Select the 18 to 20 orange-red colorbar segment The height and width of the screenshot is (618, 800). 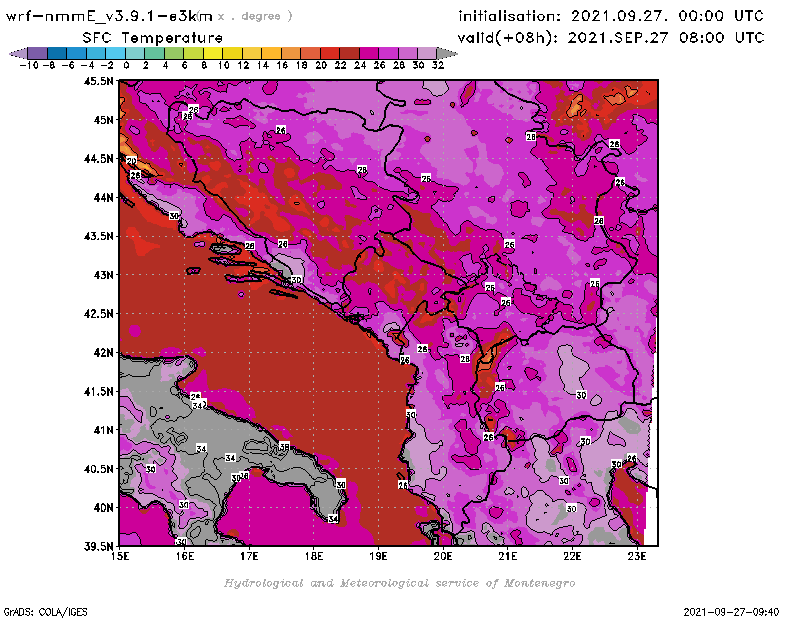coord(311,53)
